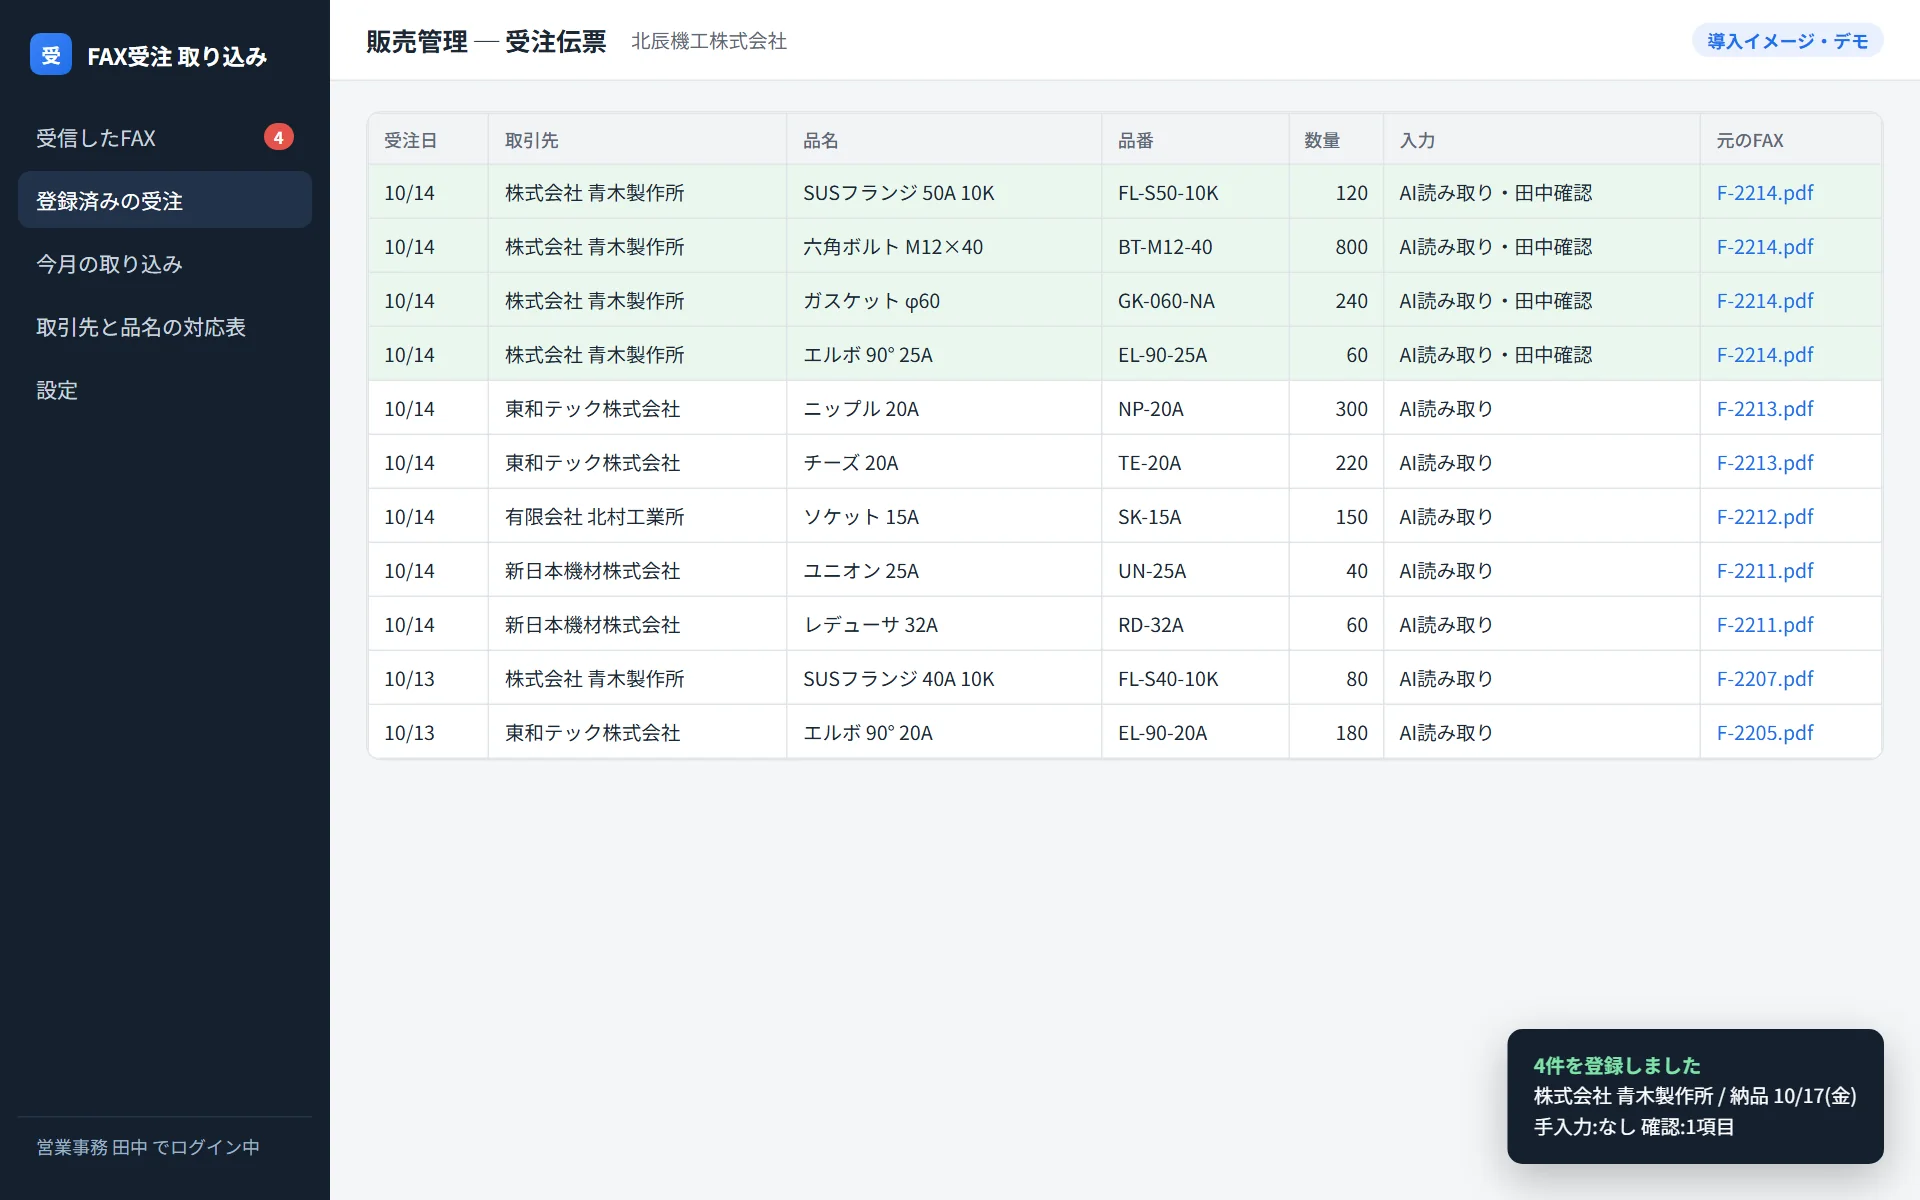Screen dimensions: 1920x1200
Task: Click the 導入イメージ・デモ badge
Action: pyautogui.click(x=1787, y=41)
